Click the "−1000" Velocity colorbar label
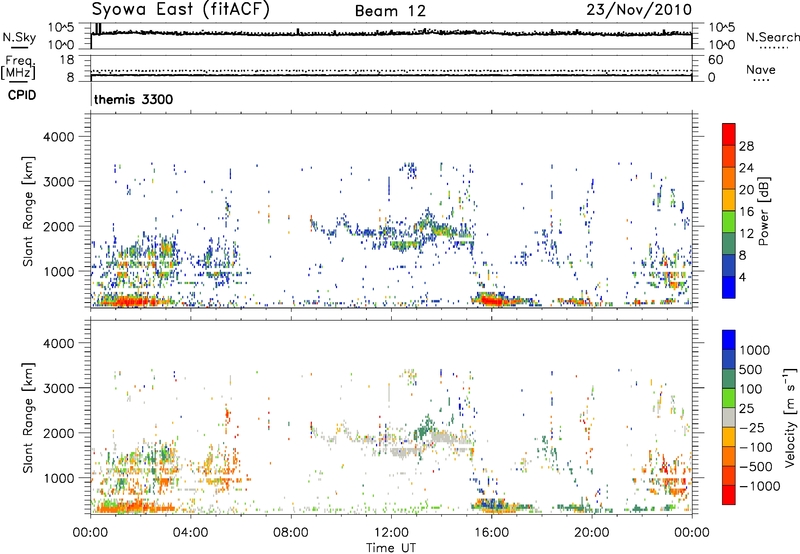Viewport: 800px width, 554px height. [x=759, y=486]
